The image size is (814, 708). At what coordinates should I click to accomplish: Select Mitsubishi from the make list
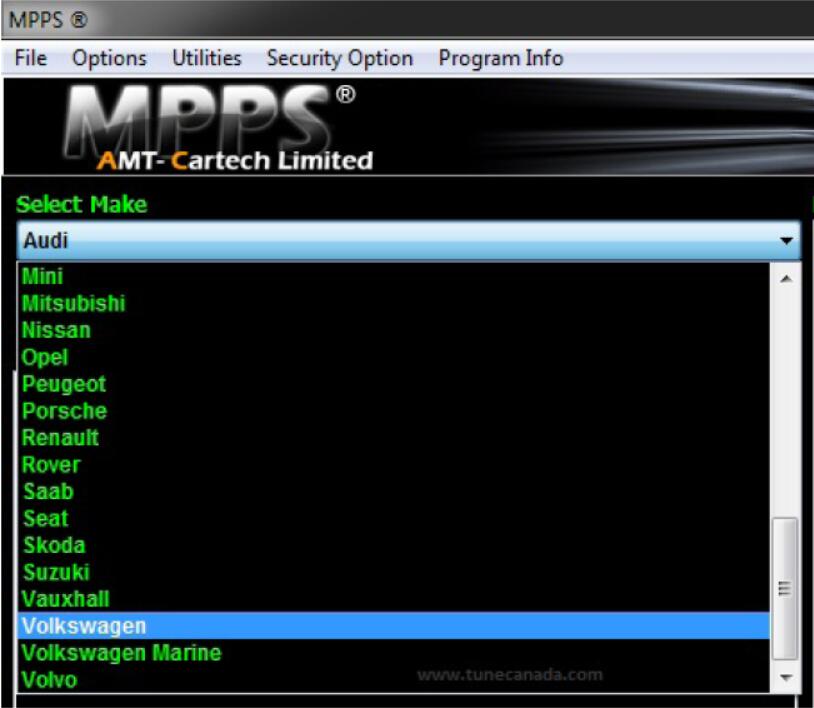pos(394,303)
